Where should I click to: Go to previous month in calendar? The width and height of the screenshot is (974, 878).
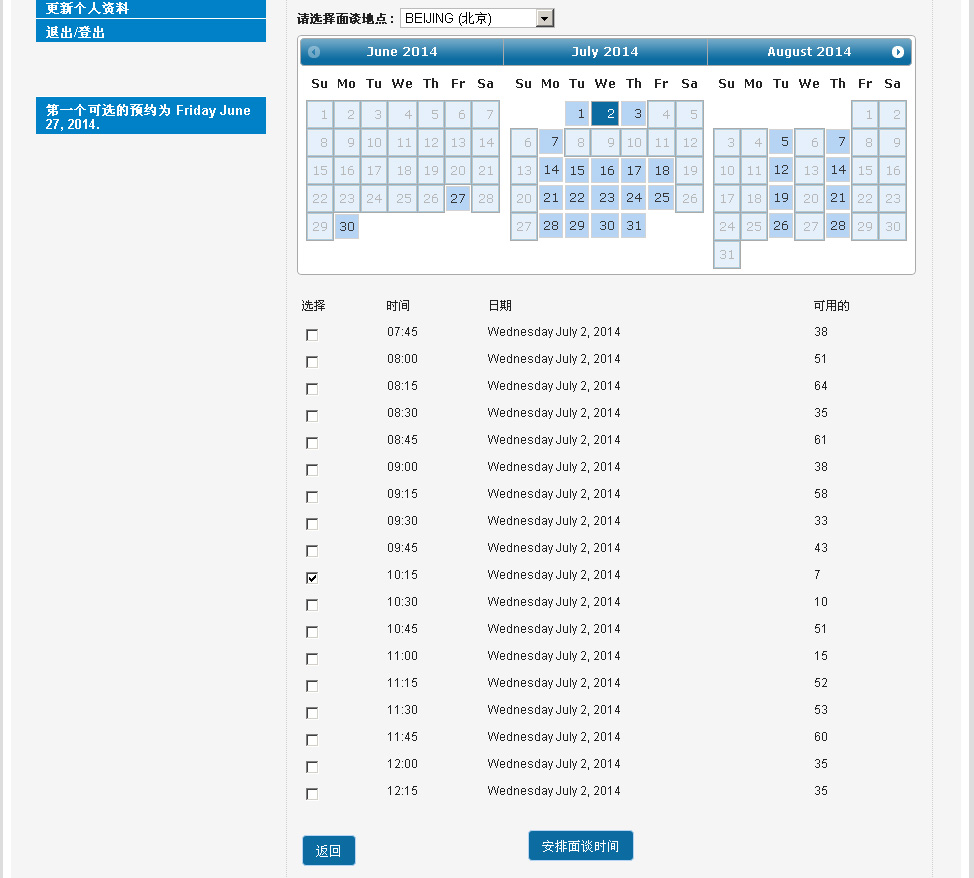tap(314, 52)
